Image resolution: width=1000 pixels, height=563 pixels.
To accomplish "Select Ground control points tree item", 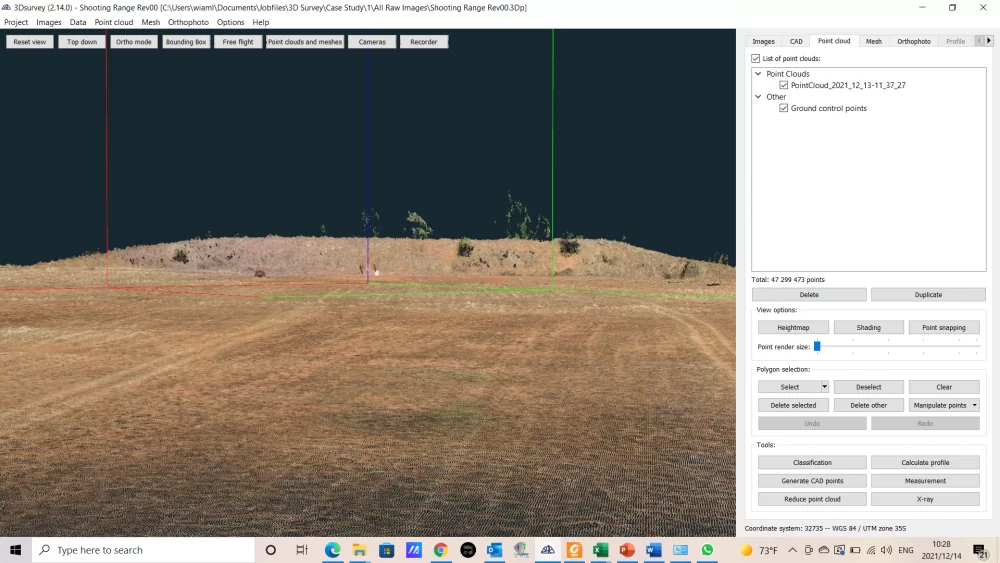I will (x=828, y=108).
